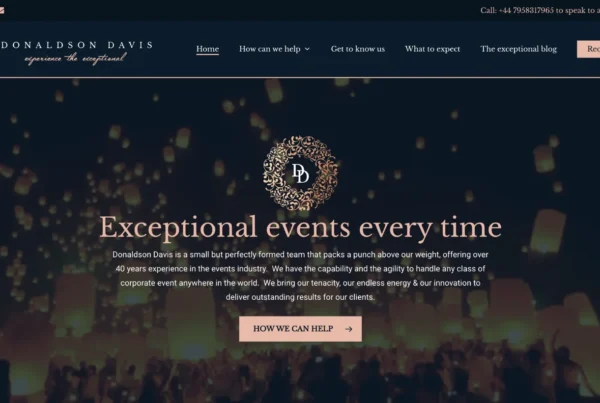Click the arrow icon inside How We Can Help button
The image size is (600, 403).
coord(348,329)
